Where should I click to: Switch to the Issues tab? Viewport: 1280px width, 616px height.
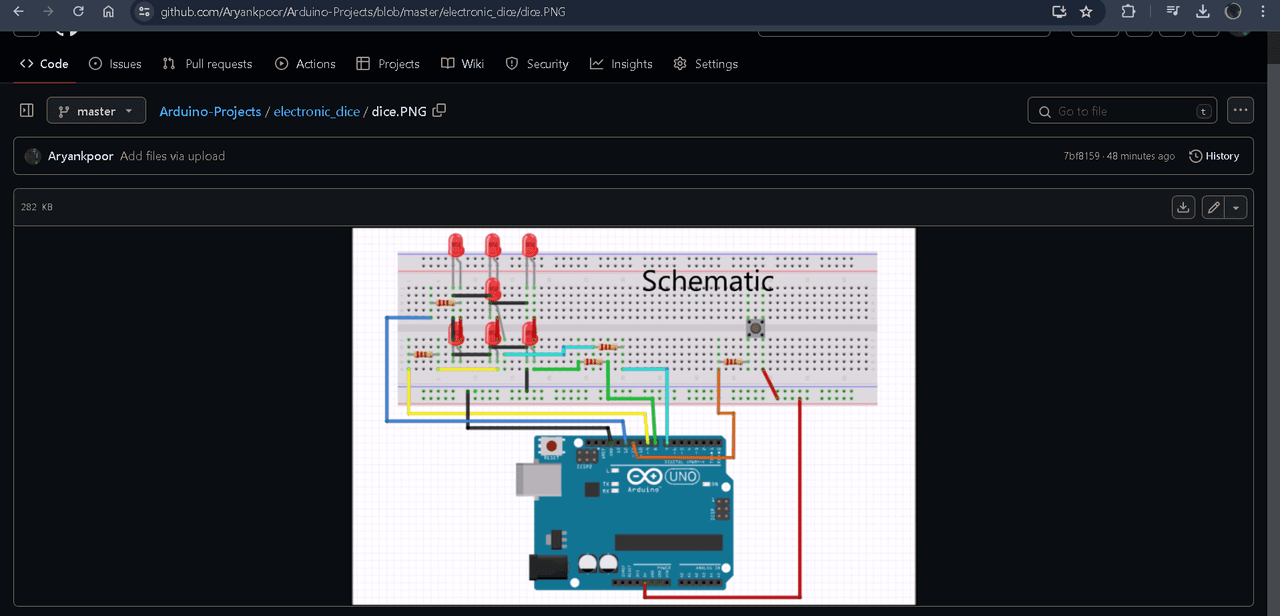[115, 64]
